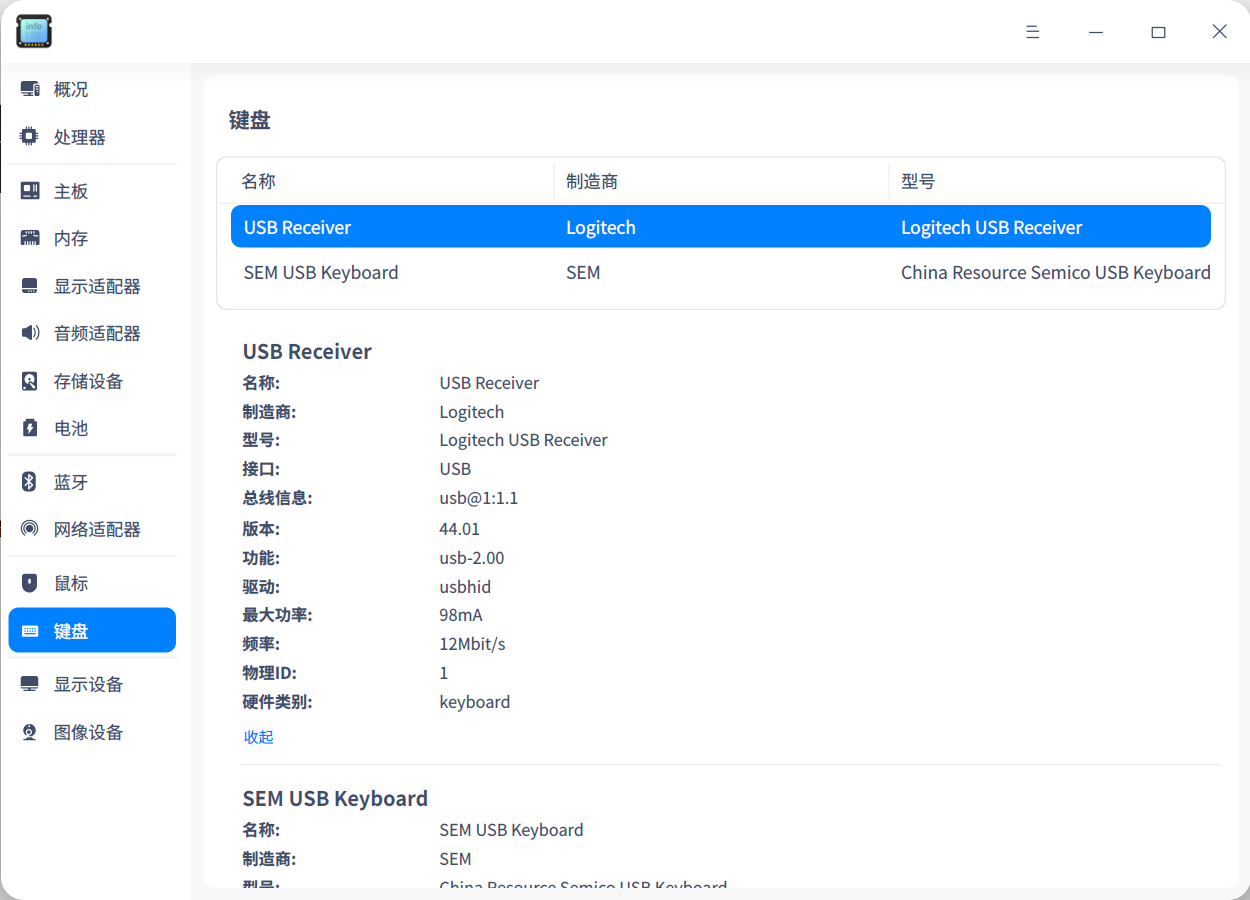Screen dimensions: 1250x900
Task: Switch to display device (显示设备) section
Action: (88, 684)
